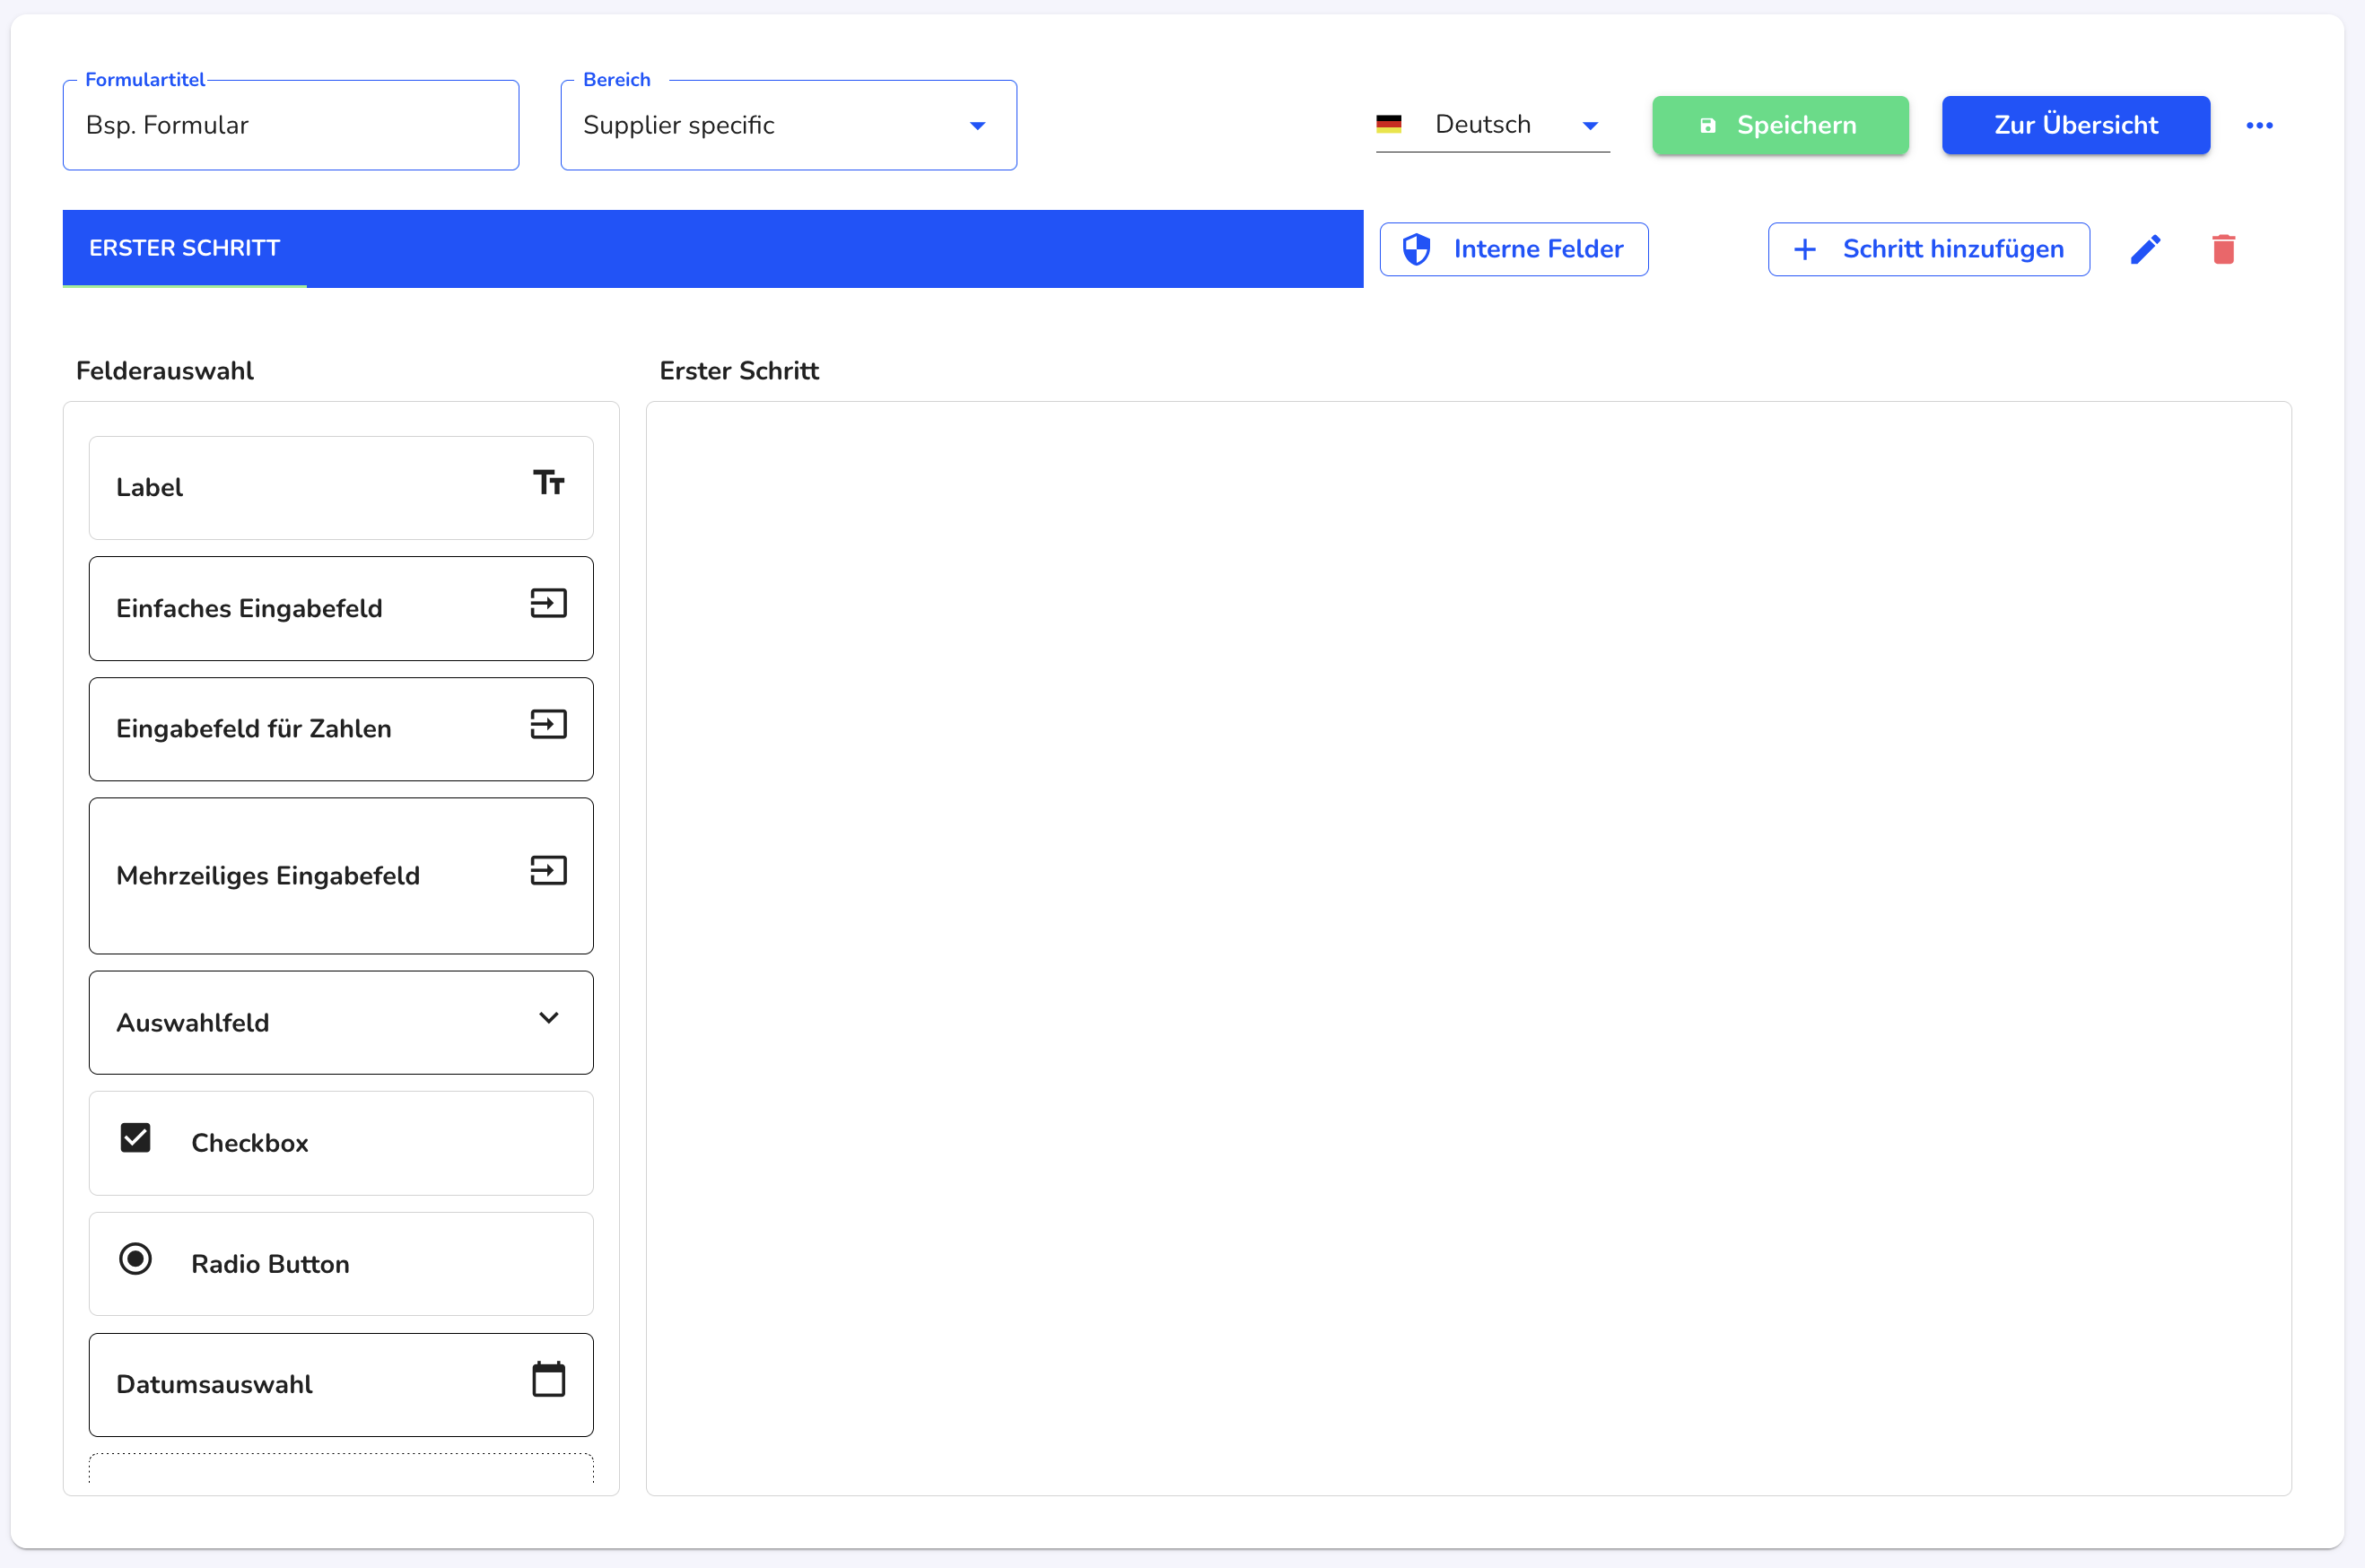Open the Deutsch language dropdown
2365x1568 pixels.
[x=1493, y=125]
